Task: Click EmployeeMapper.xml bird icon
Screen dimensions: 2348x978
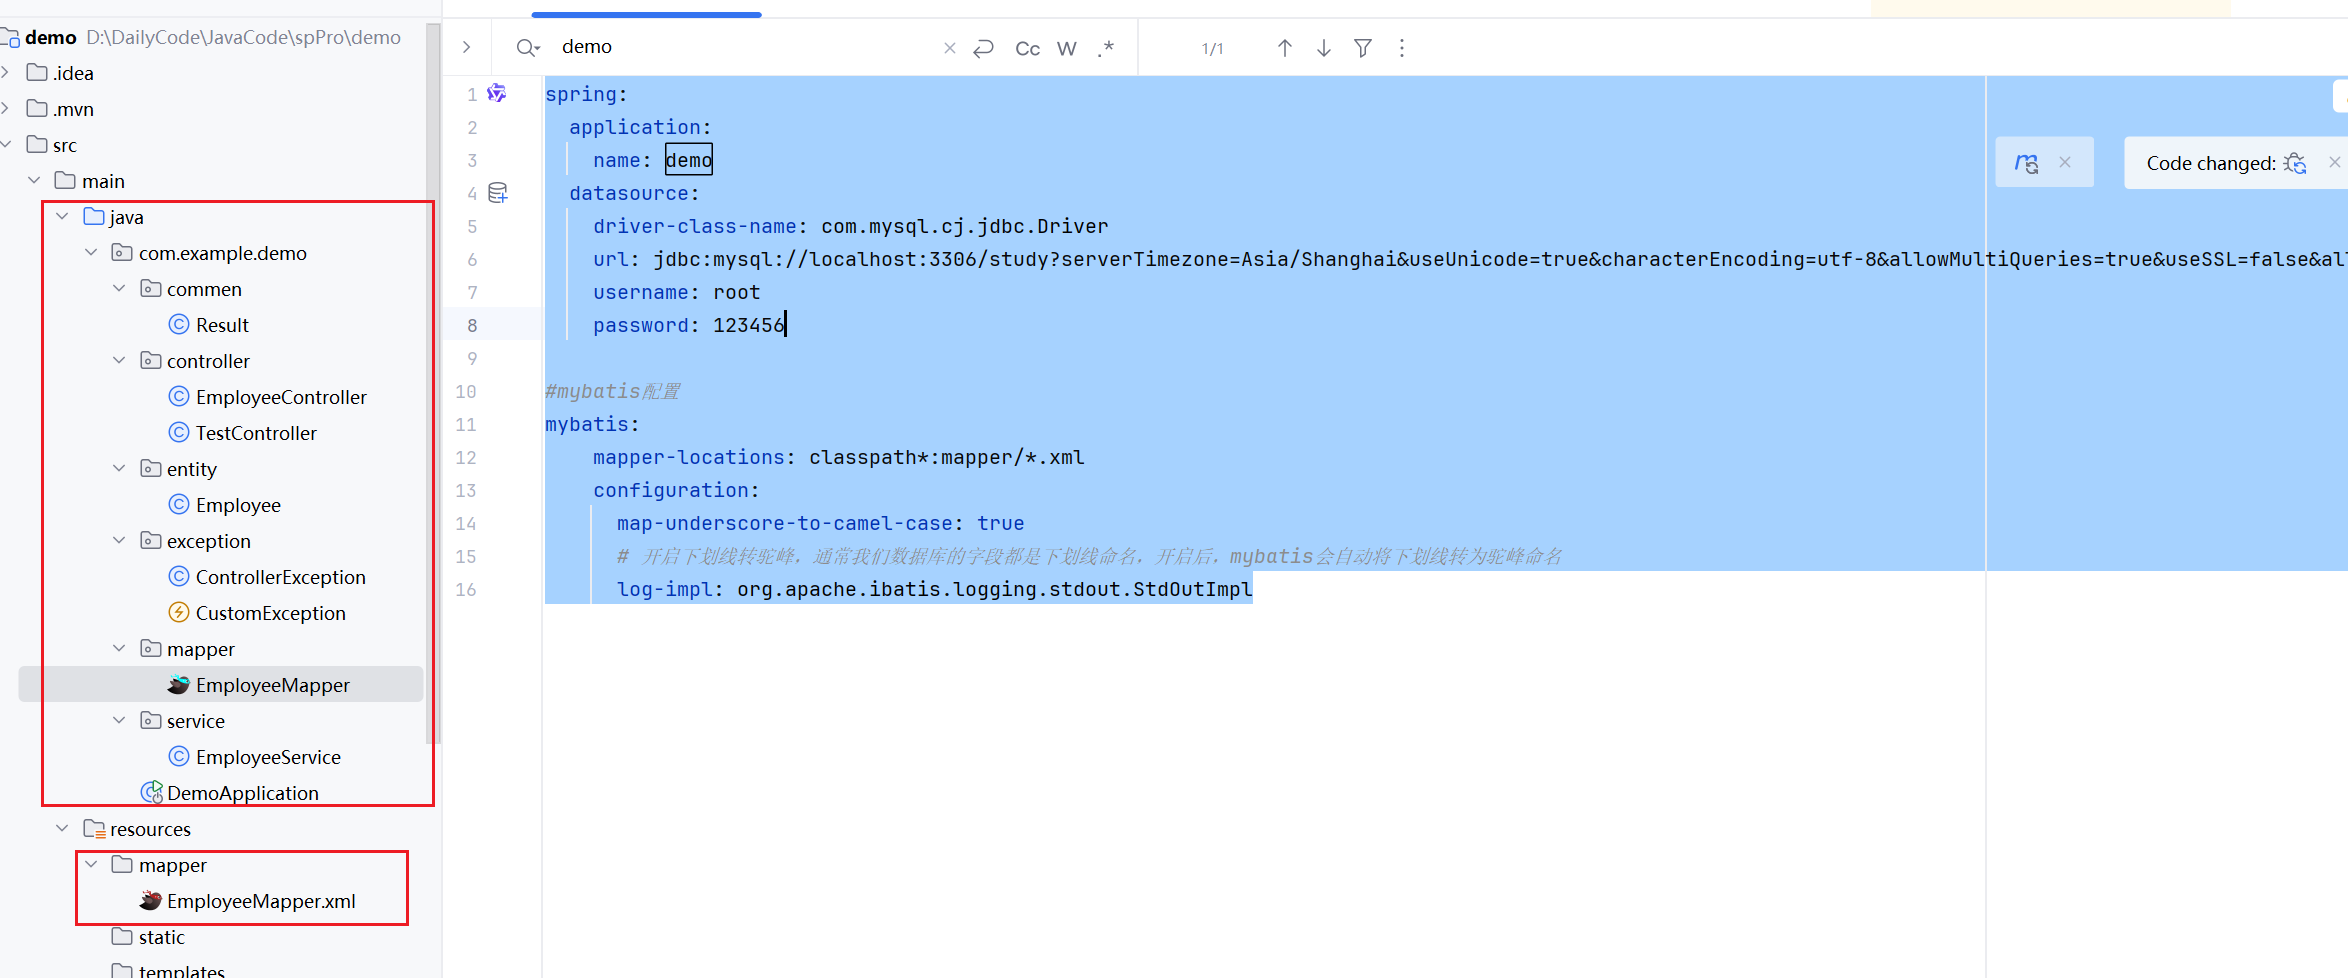Action: 151,901
